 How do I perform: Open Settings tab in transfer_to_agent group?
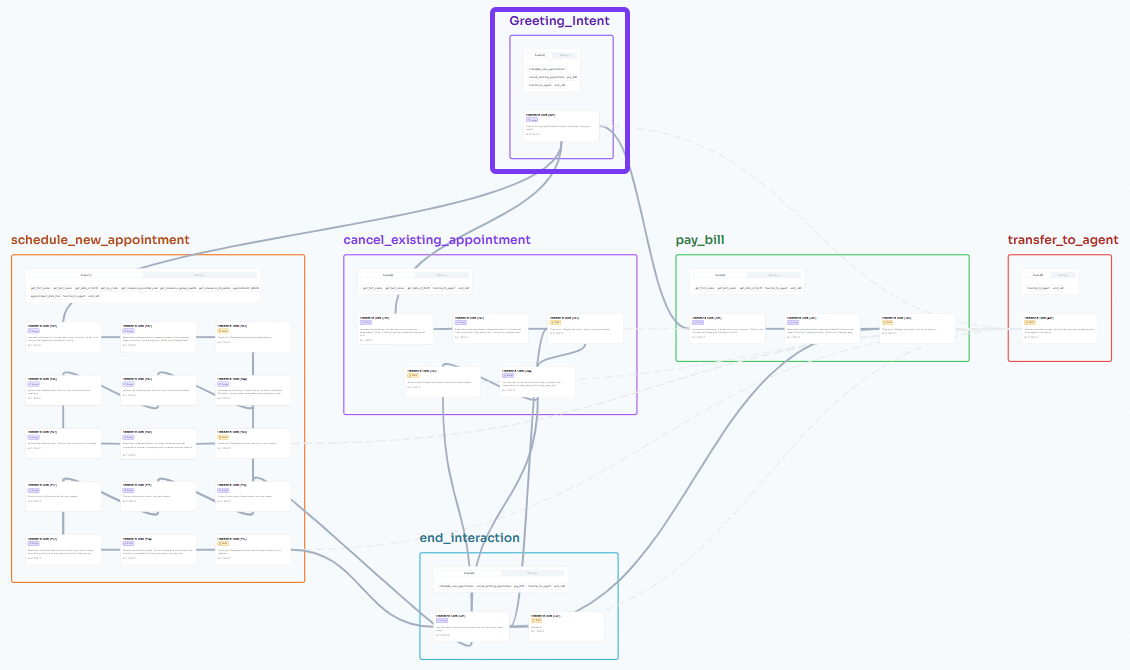click(x=1063, y=275)
